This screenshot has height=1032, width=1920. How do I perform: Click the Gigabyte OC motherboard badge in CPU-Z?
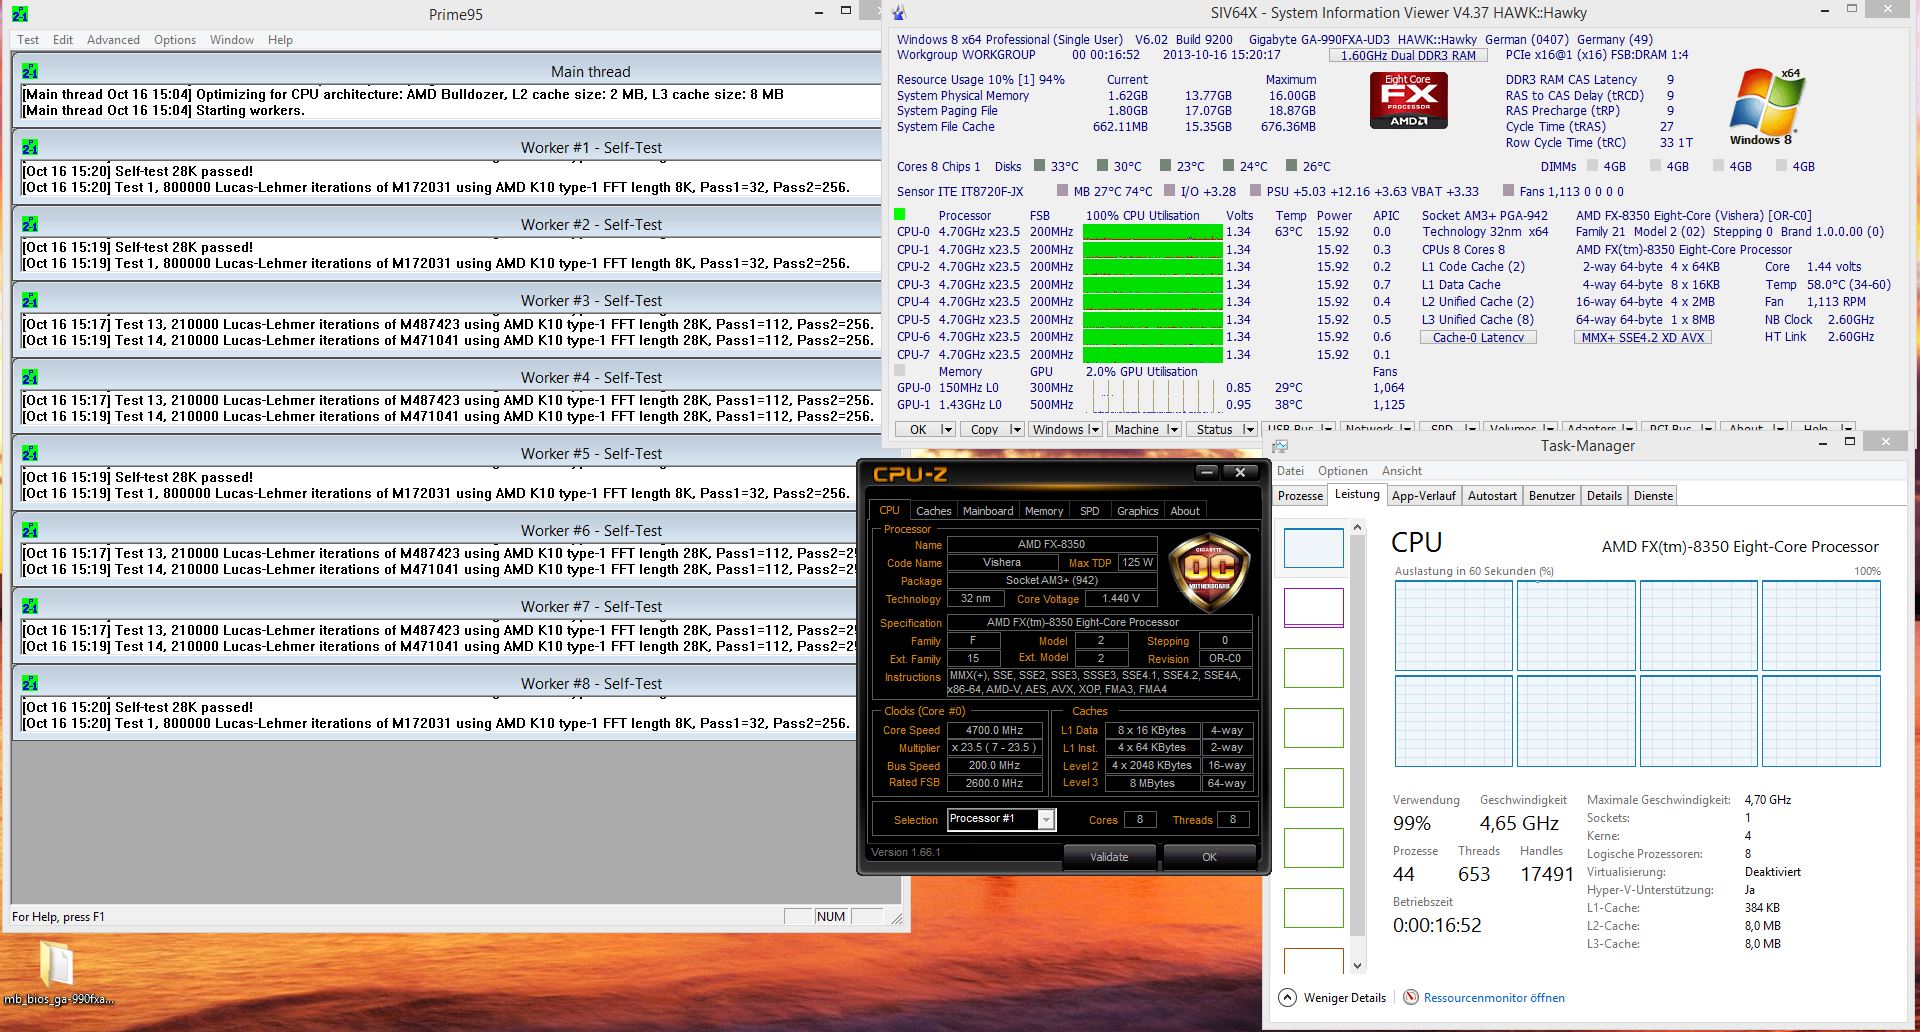coord(1209,573)
